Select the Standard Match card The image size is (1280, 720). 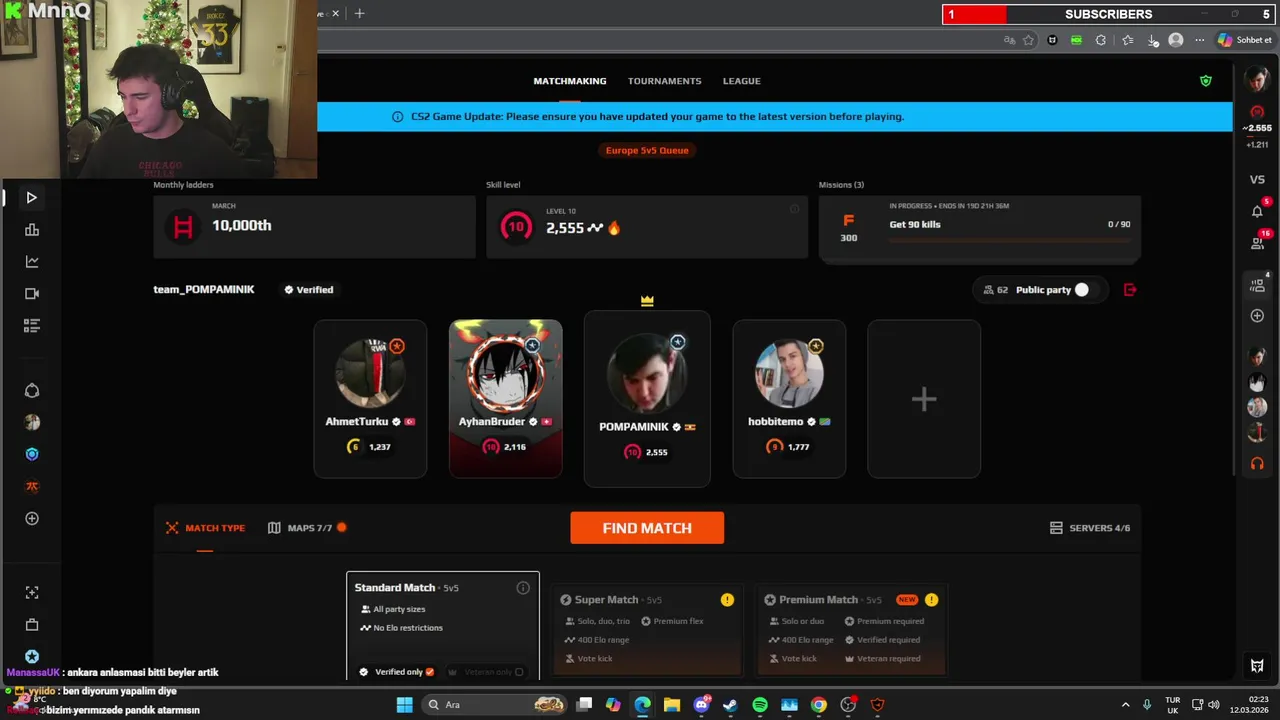click(x=443, y=626)
